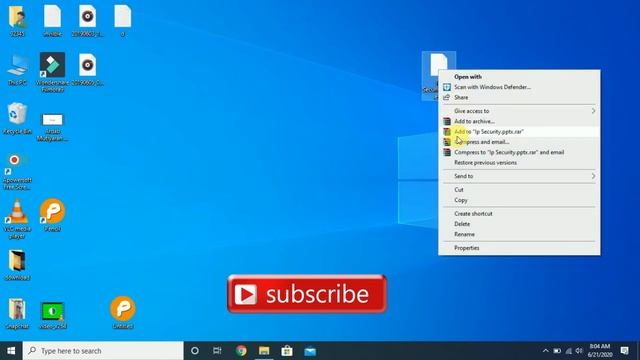Open the taskbar clock and date
The width and height of the screenshot is (640, 360).
click(600, 351)
